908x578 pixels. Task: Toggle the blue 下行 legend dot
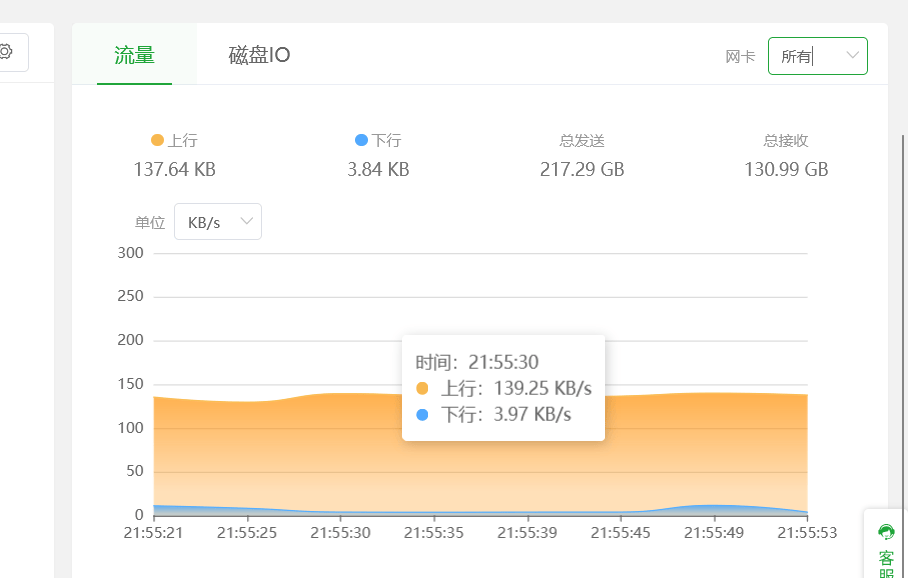point(361,140)
